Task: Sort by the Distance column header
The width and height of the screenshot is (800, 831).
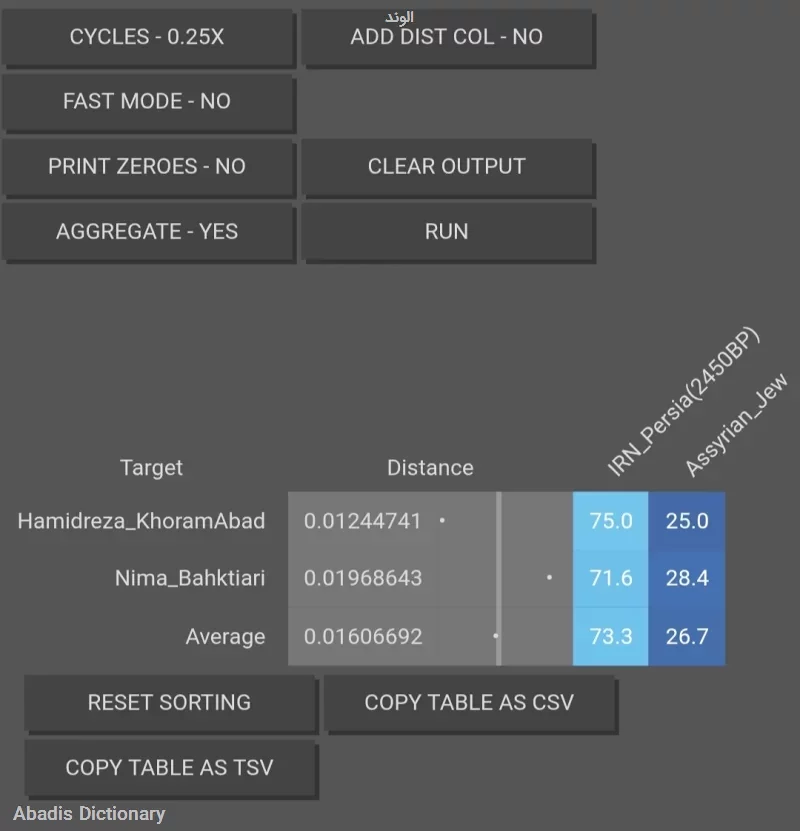Action: [430, 468]
